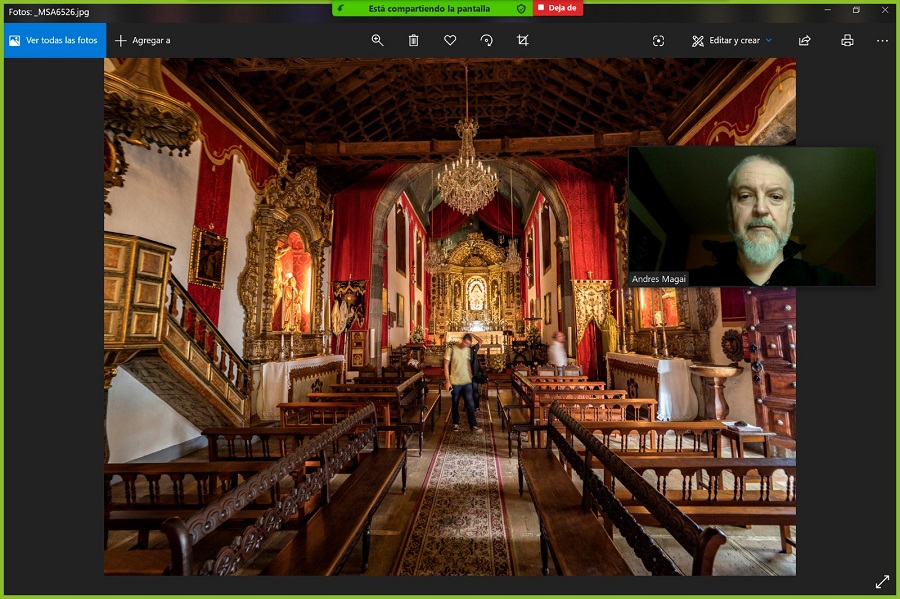Image resolution: width=900 pixels, height=599 pixels.
Task: Zoom in with the magnifier icon
Action: pyautogui.click(x=377, y=40)
